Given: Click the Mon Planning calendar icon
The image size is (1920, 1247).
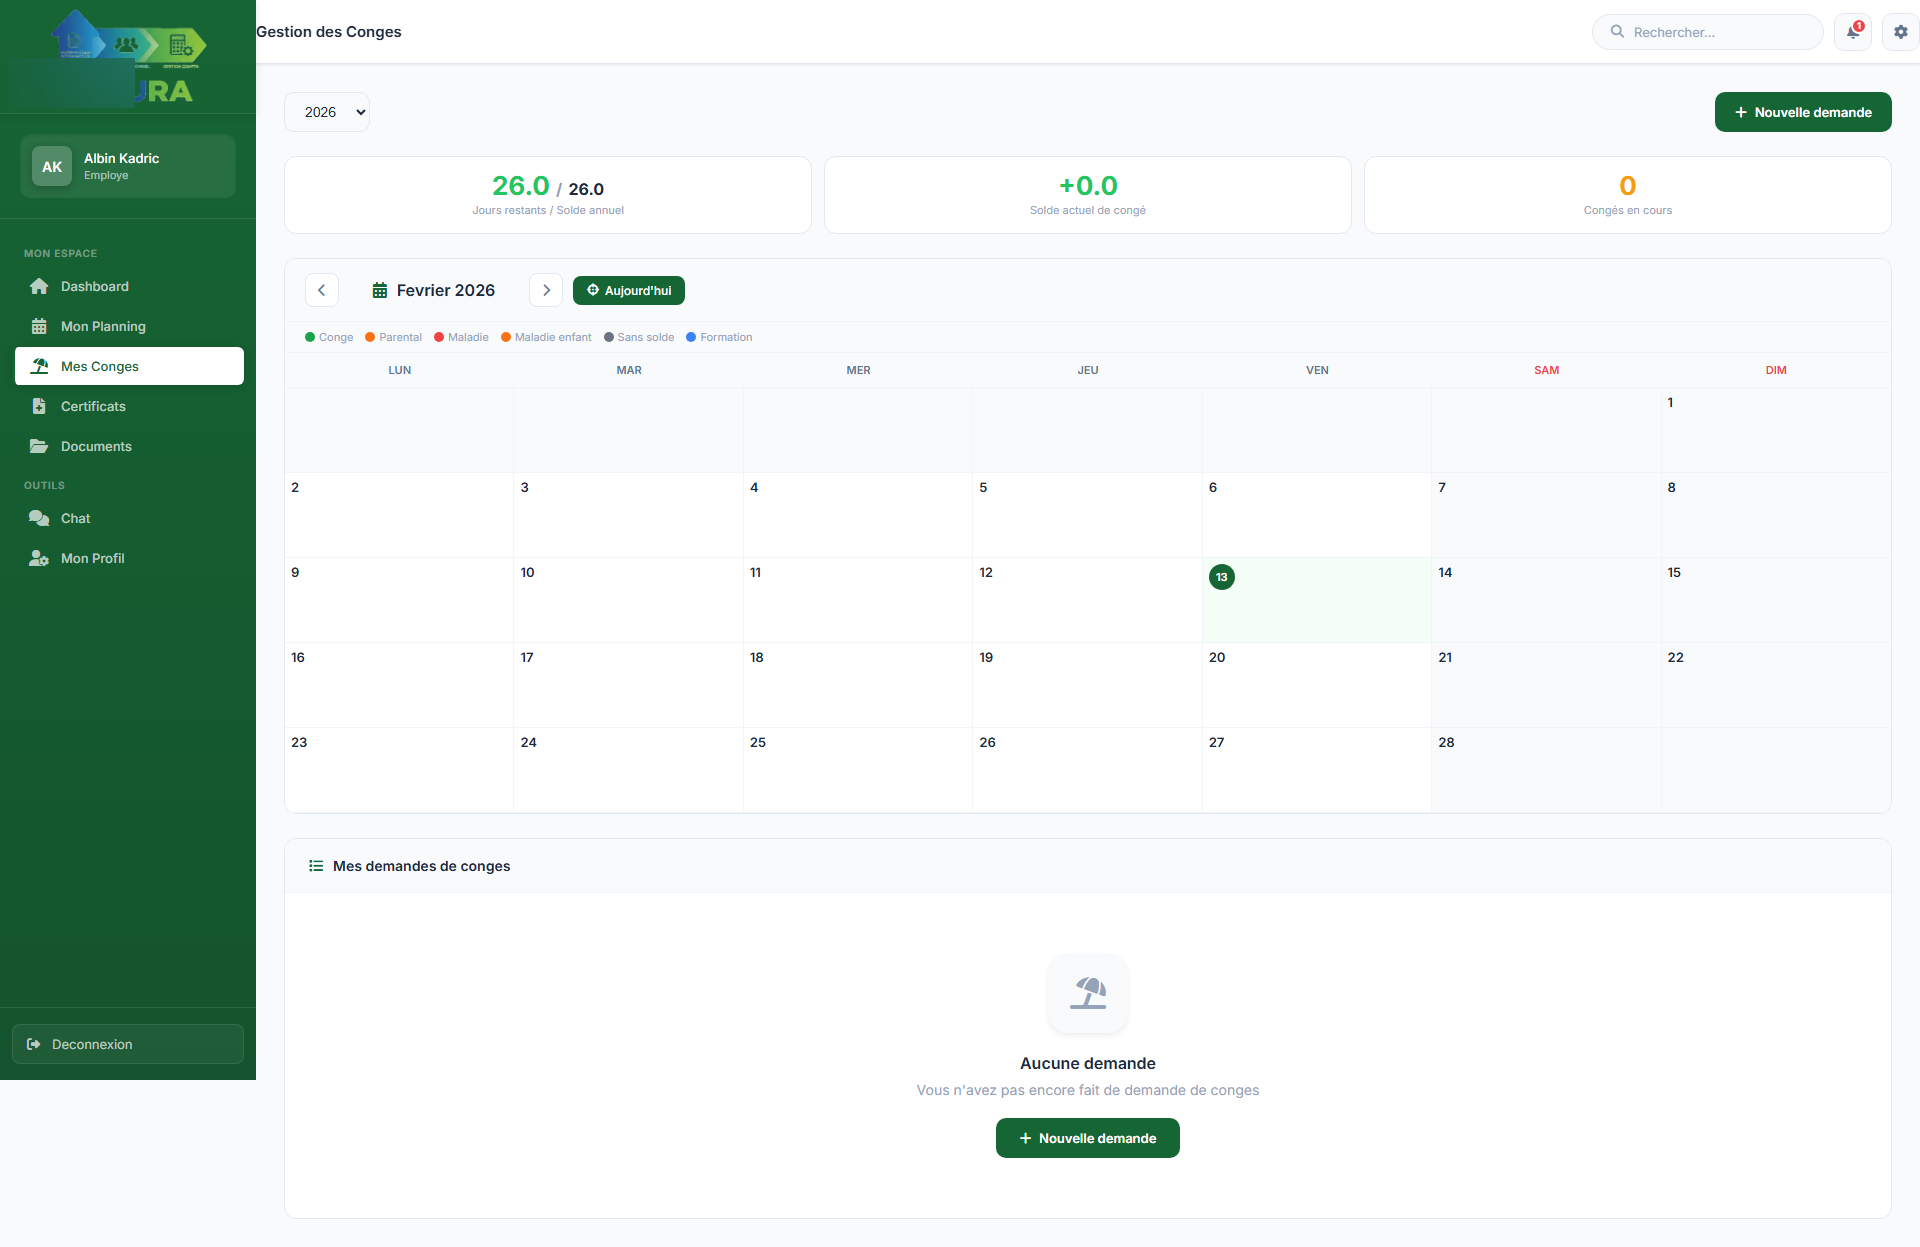Looking at the screenshot, I should [x=39, y=327].
